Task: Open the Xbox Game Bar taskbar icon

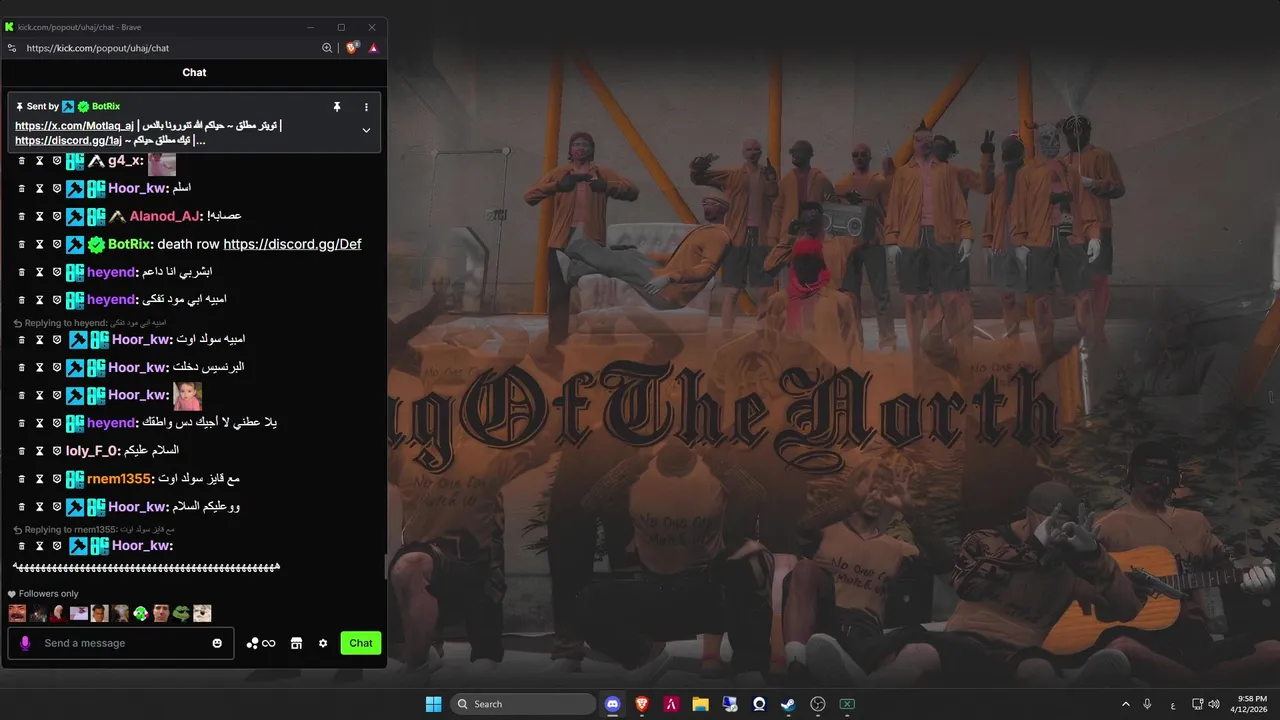Action: pos(847,704)
